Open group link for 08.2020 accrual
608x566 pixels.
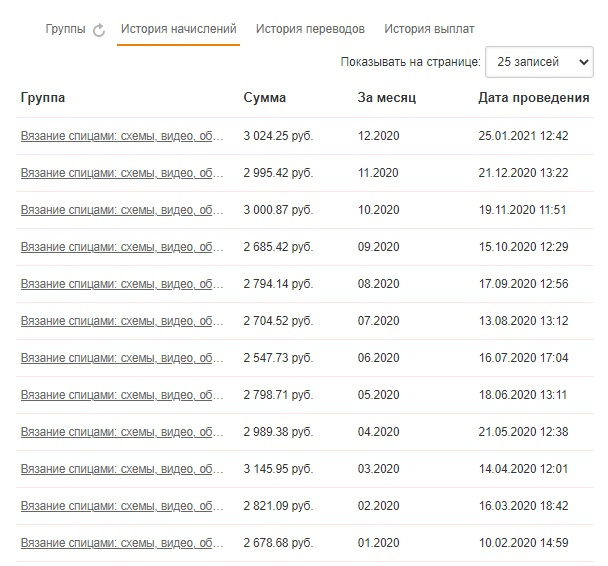point(122,284)
